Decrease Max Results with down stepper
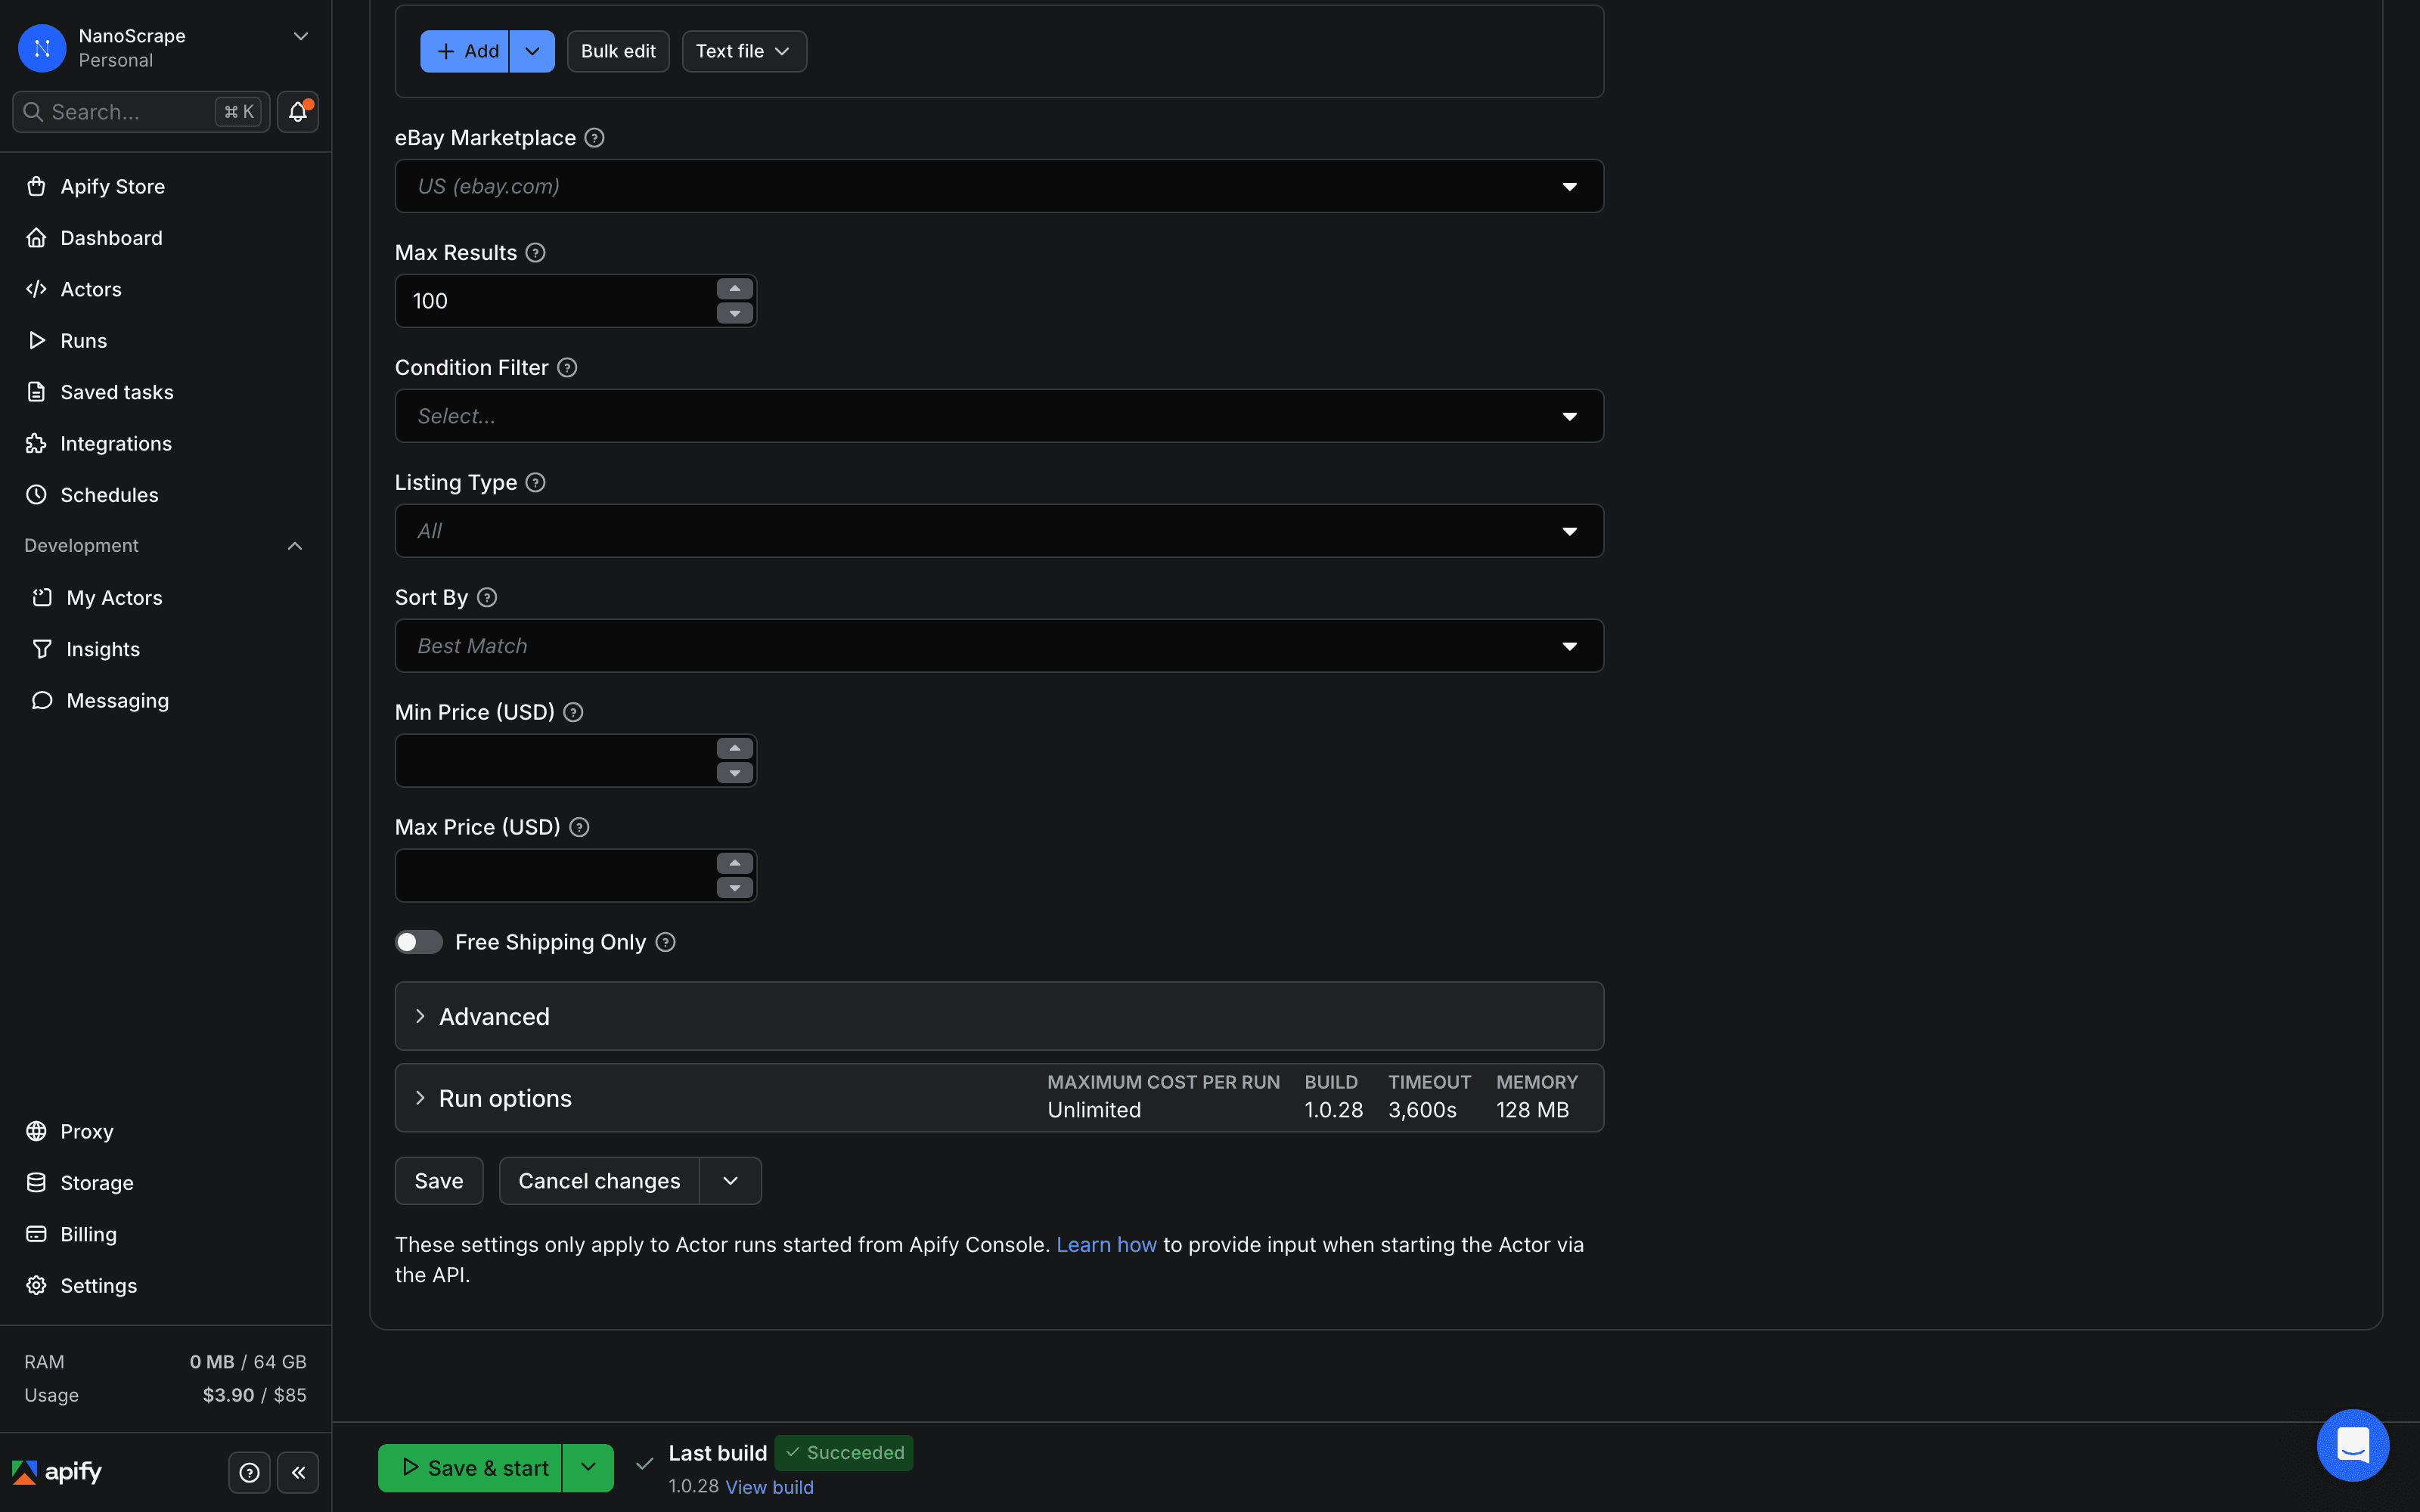The height and width of the screenshot is (1512, 2420). 735,313
